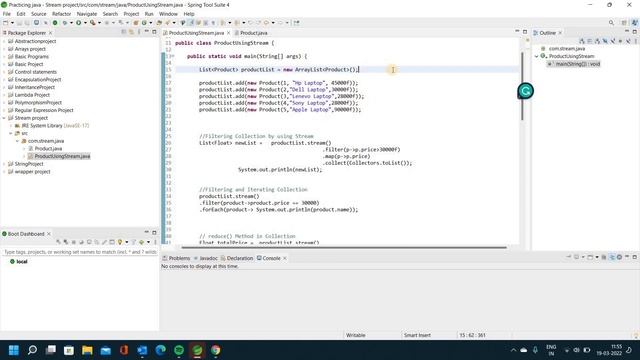This screenshot has height=360, width=640.
Task: Click the Writable status bar entry
Action: tap(356, 335)
